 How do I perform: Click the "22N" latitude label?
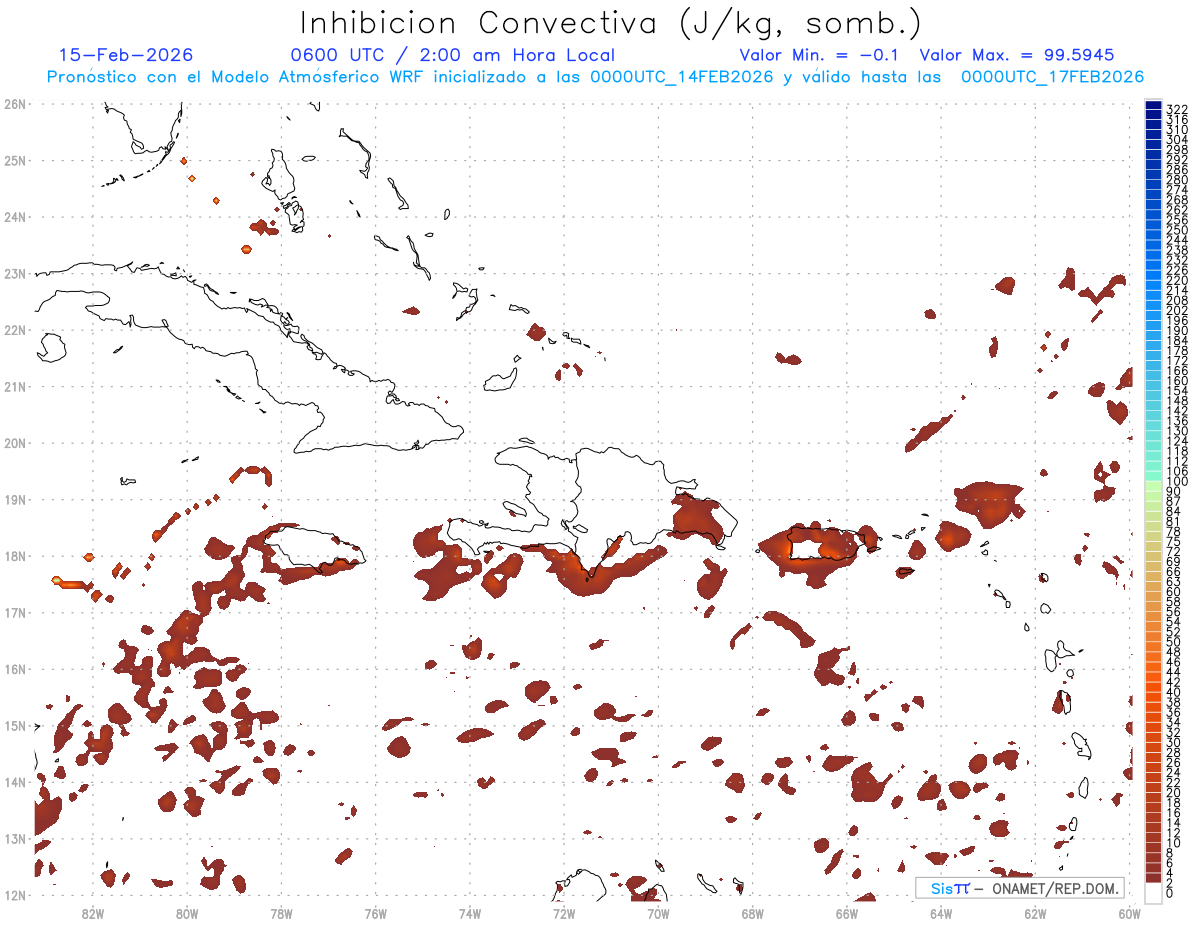pyautogui.click(x=15, y=329)
